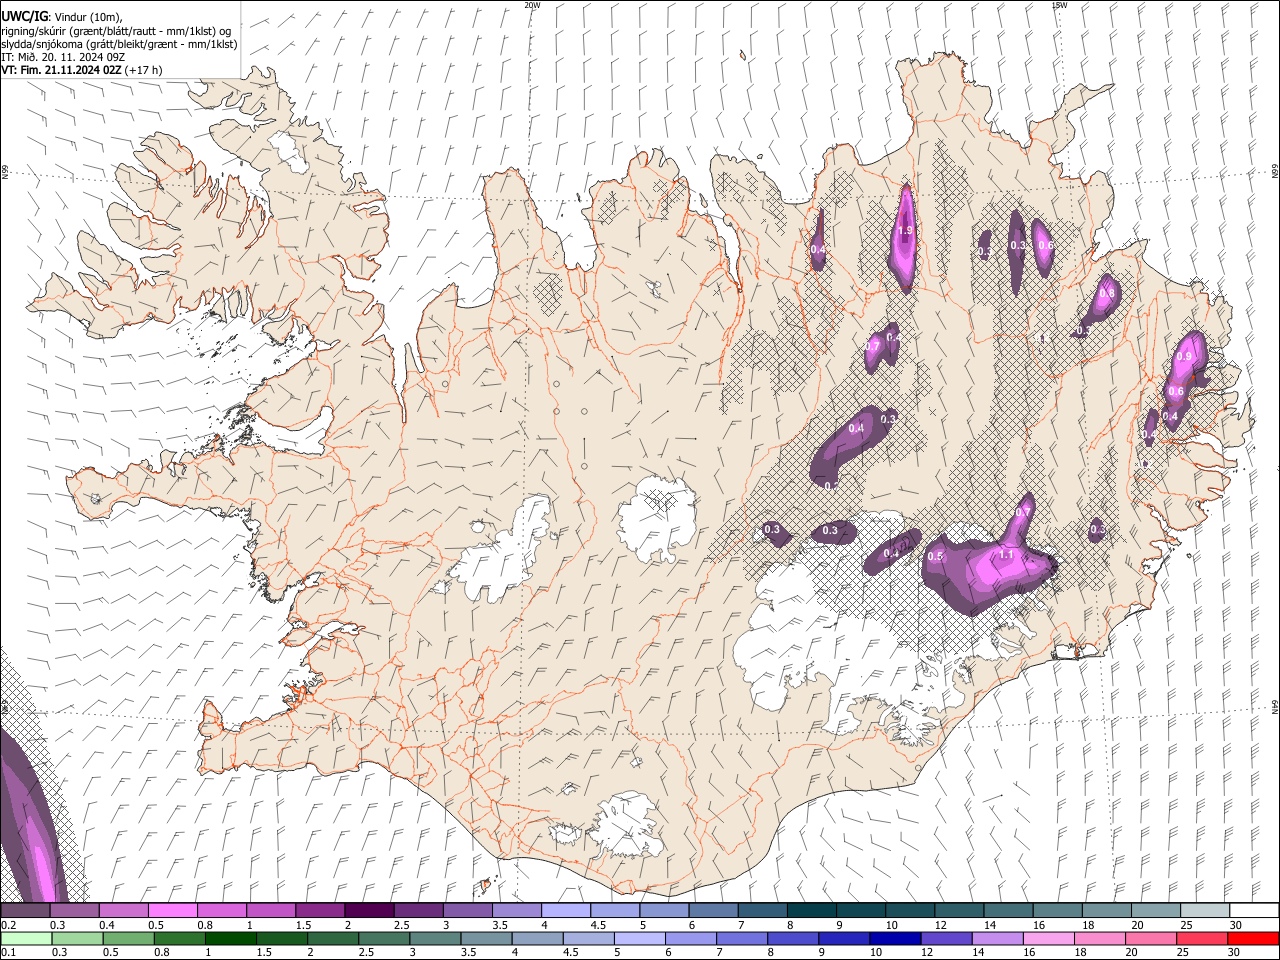Screen dimensions: 1280x960
Task: Click the 'rigning/skúrir' legend description line
Action: [x=116, y=31]
